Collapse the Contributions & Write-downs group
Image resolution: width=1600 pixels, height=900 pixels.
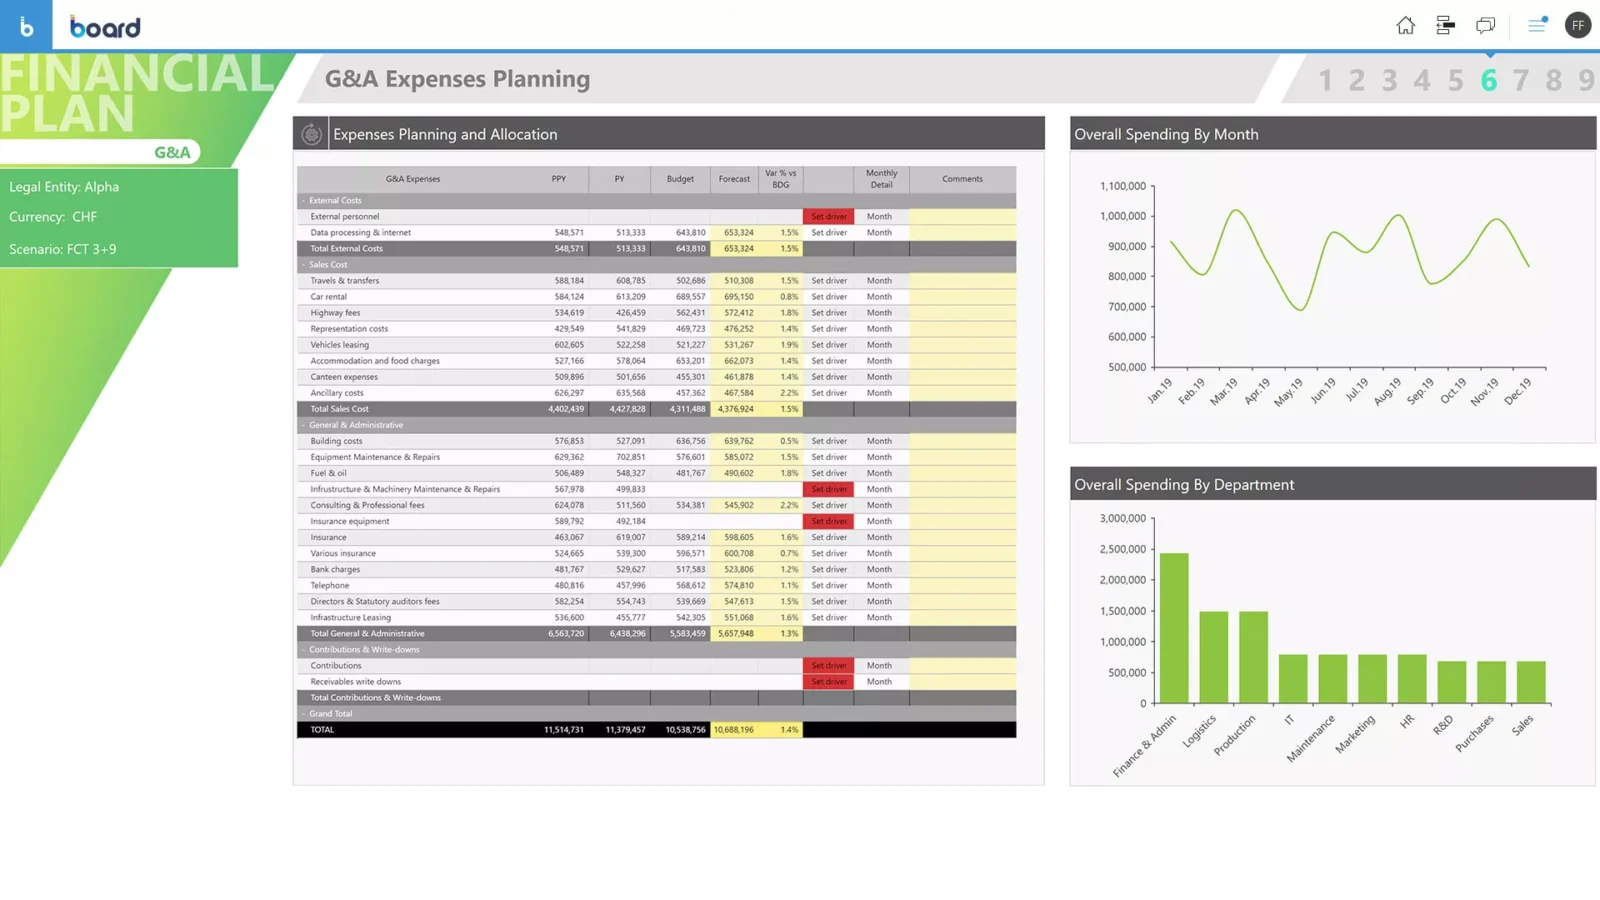pos(303,650)
